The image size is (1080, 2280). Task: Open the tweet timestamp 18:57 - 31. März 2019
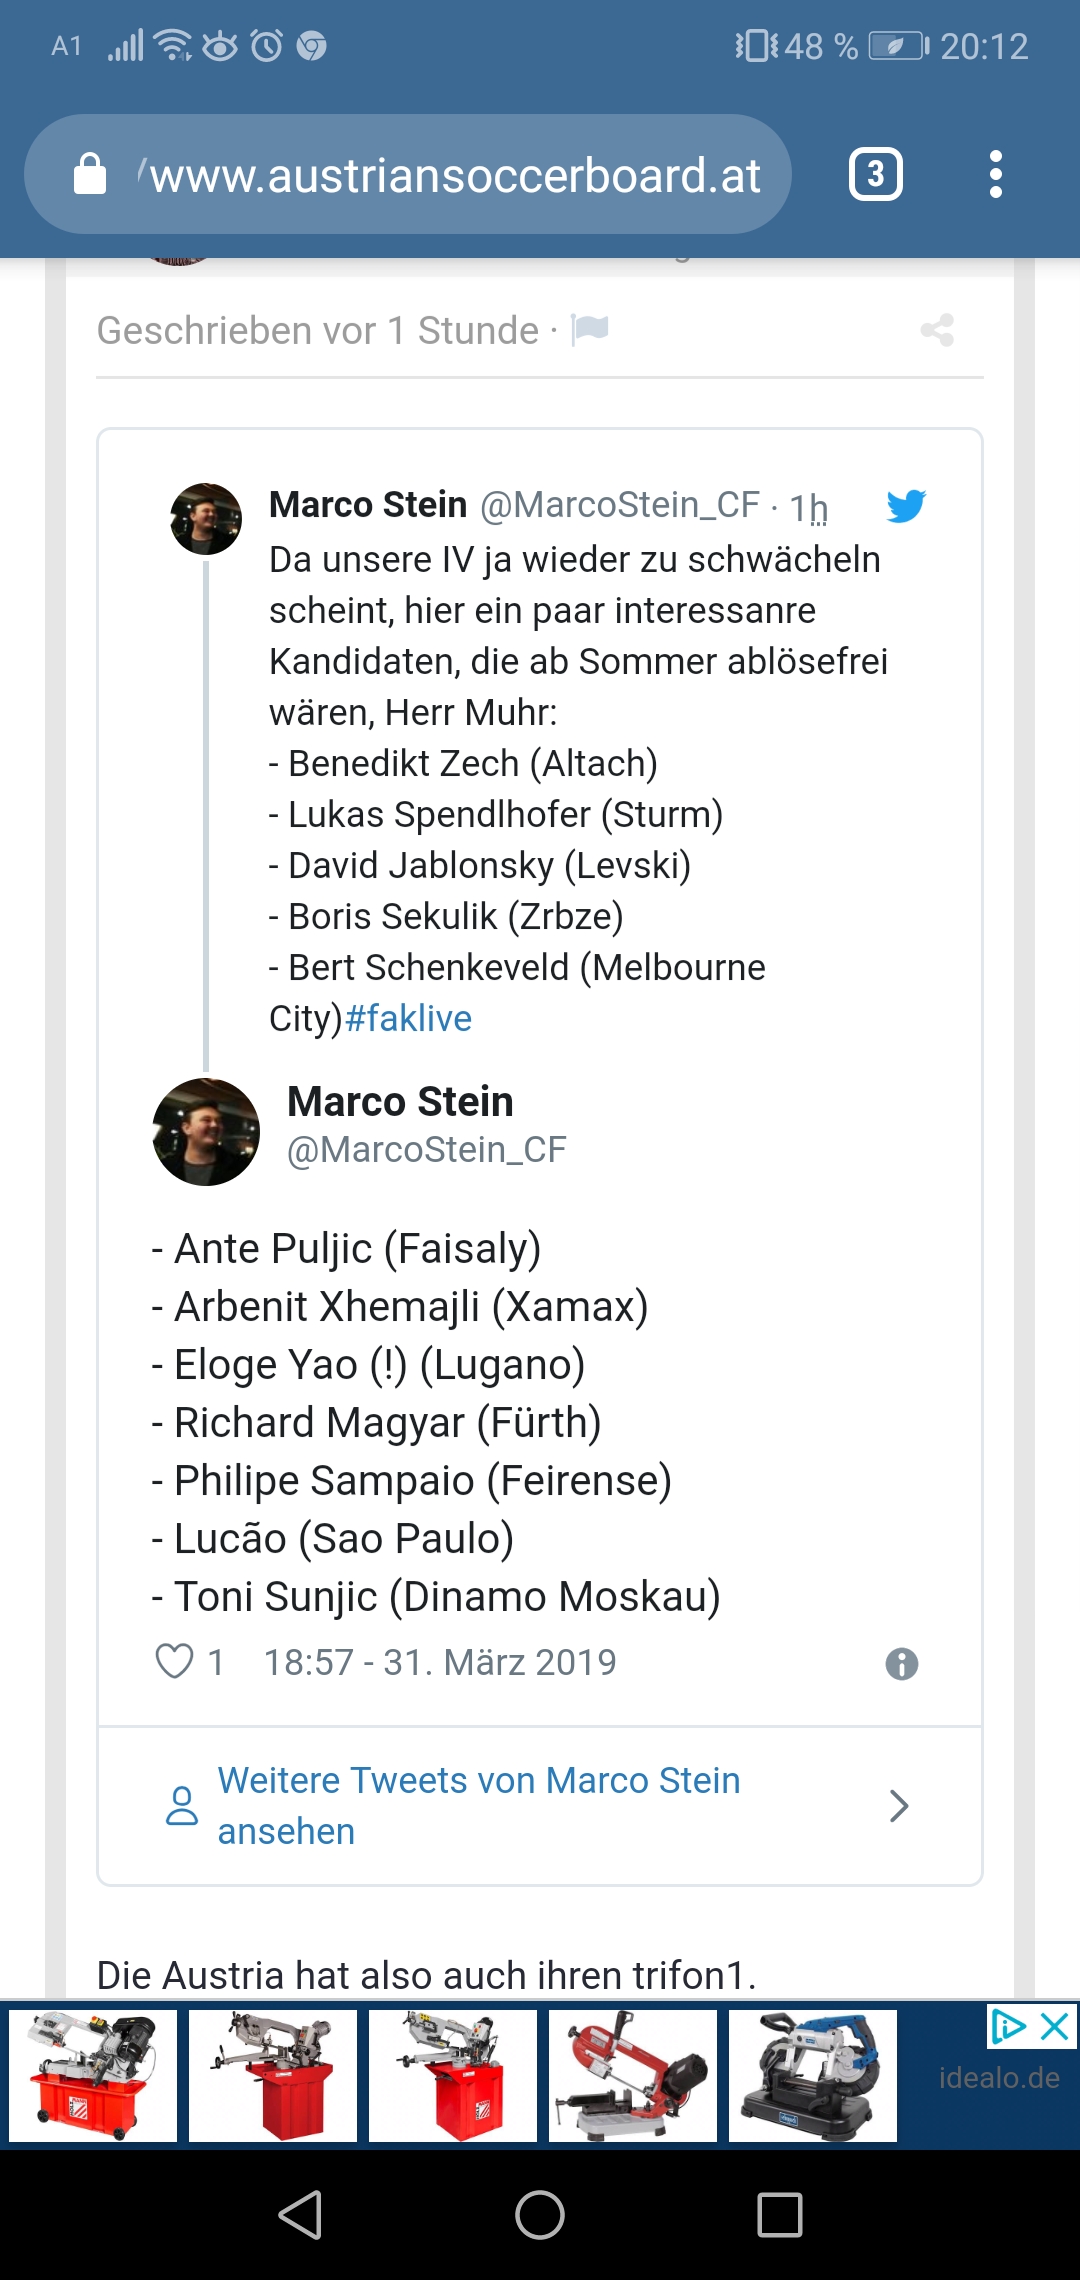pyautogui.click(x=440, y=1662)
